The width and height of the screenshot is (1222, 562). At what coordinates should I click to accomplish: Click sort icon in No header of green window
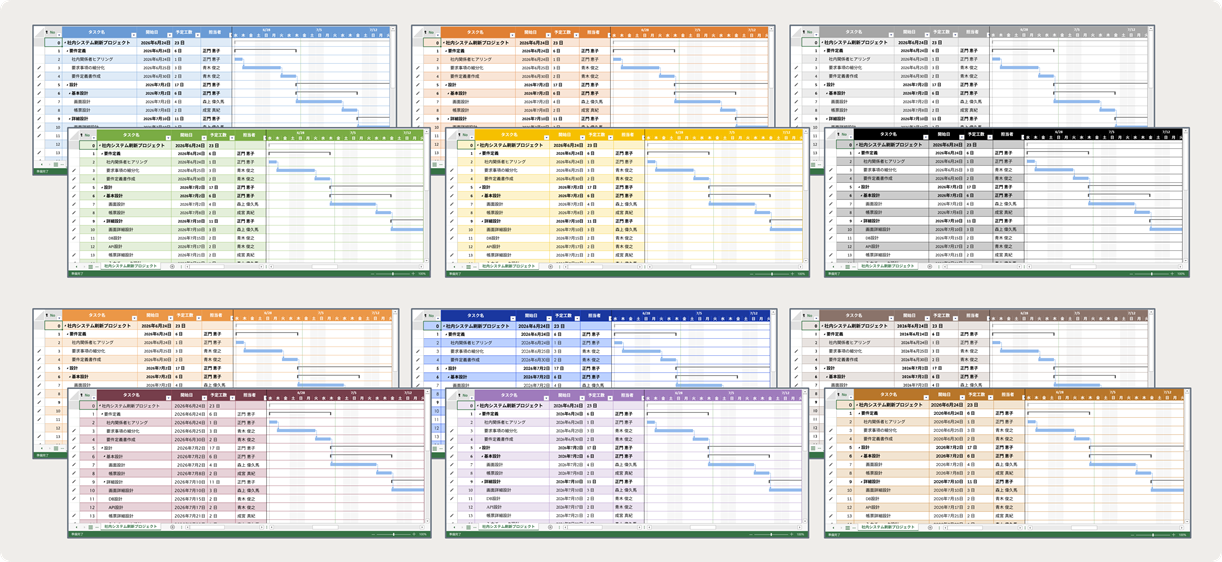point(81,135)
